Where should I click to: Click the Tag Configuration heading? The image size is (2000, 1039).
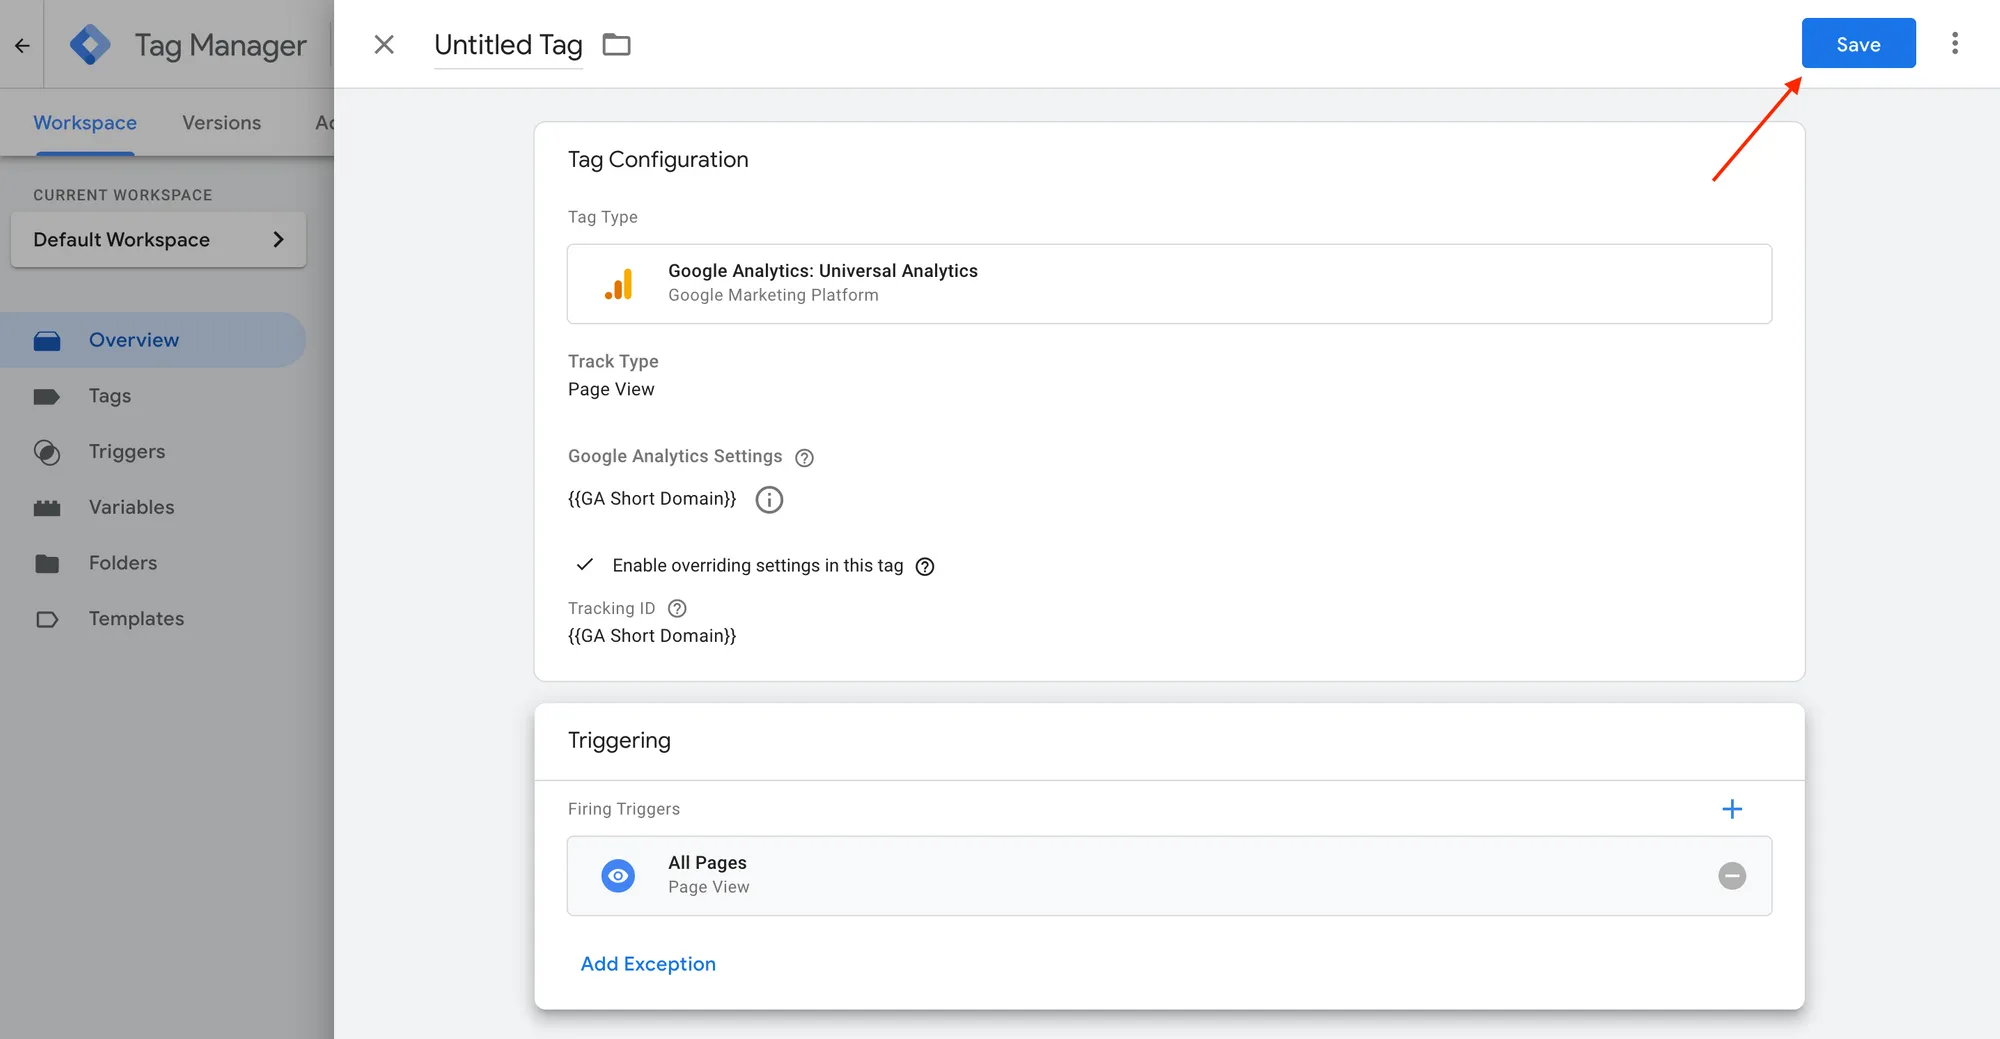(658, 160)
